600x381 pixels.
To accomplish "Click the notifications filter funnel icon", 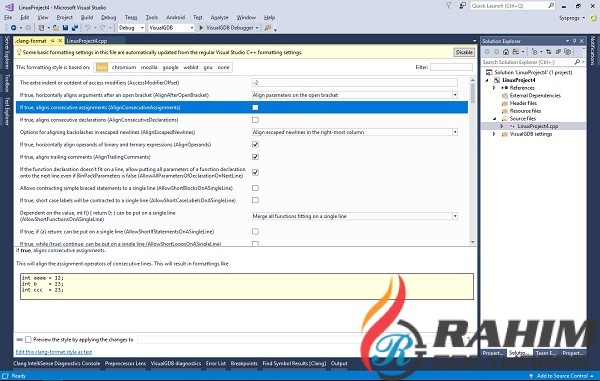I will (449, 5).
